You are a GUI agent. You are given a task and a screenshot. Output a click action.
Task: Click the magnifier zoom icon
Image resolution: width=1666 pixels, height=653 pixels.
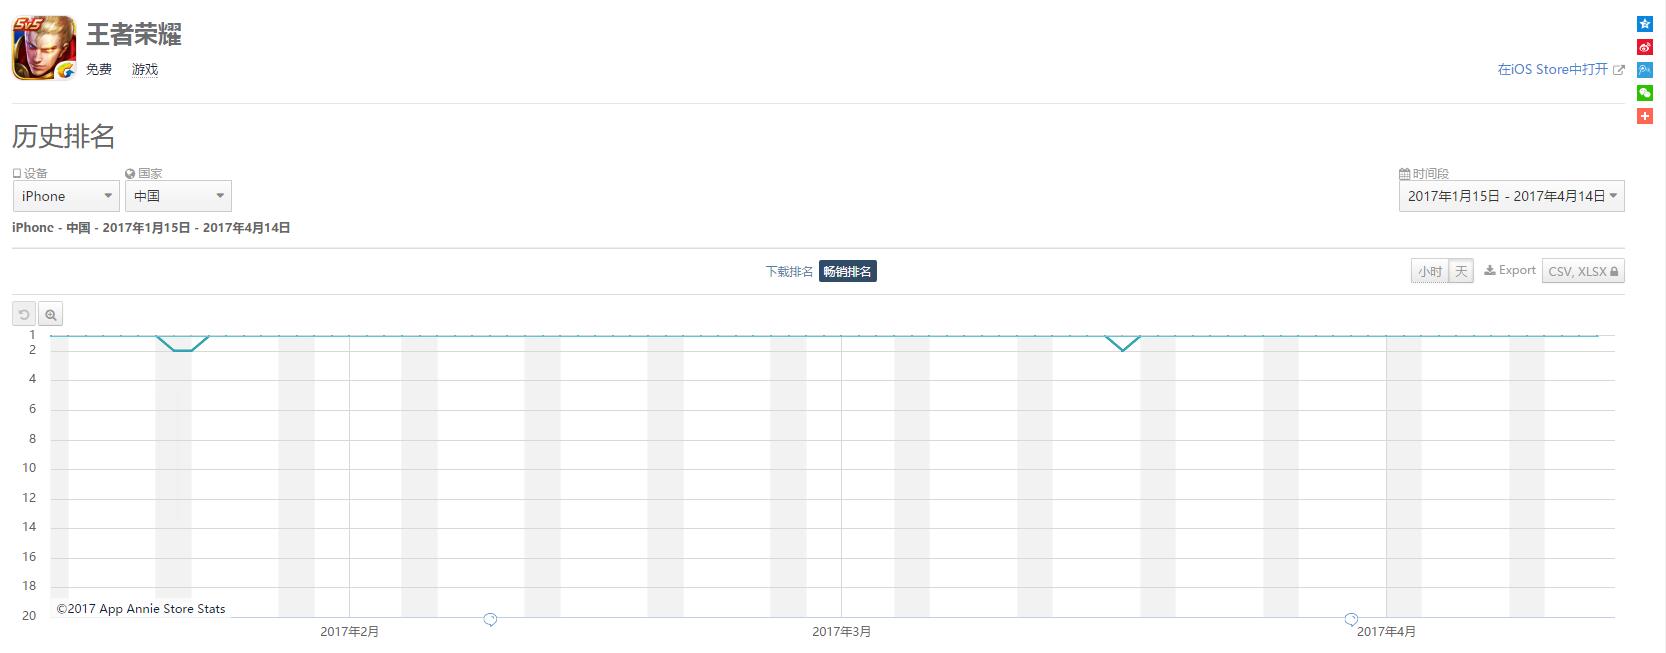[x=51, y=315]
